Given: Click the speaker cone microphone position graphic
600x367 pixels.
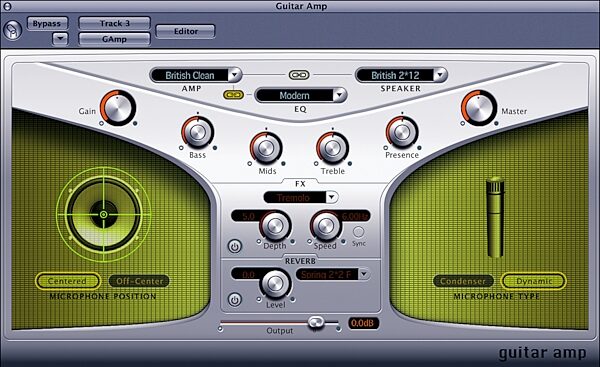Looking at the screenshot, I should [103, 214].
